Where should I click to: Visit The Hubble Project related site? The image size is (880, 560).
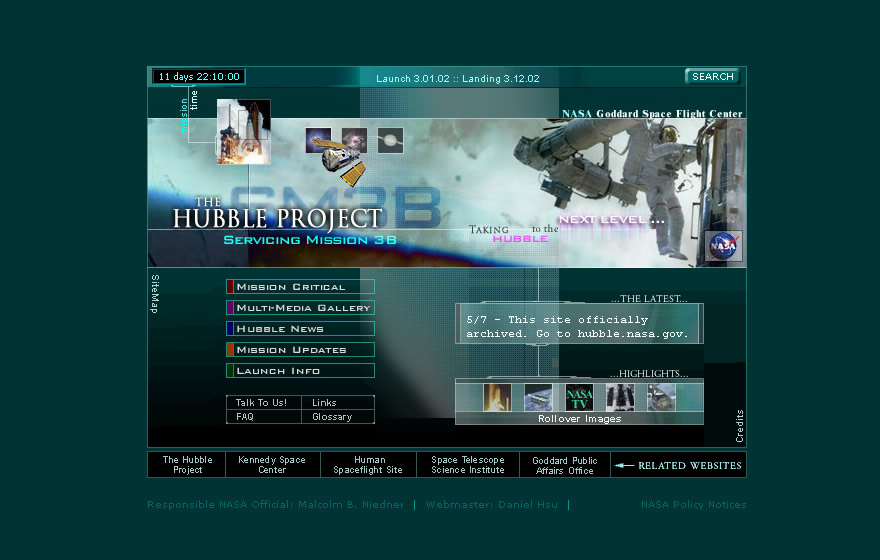pos(187,465)
